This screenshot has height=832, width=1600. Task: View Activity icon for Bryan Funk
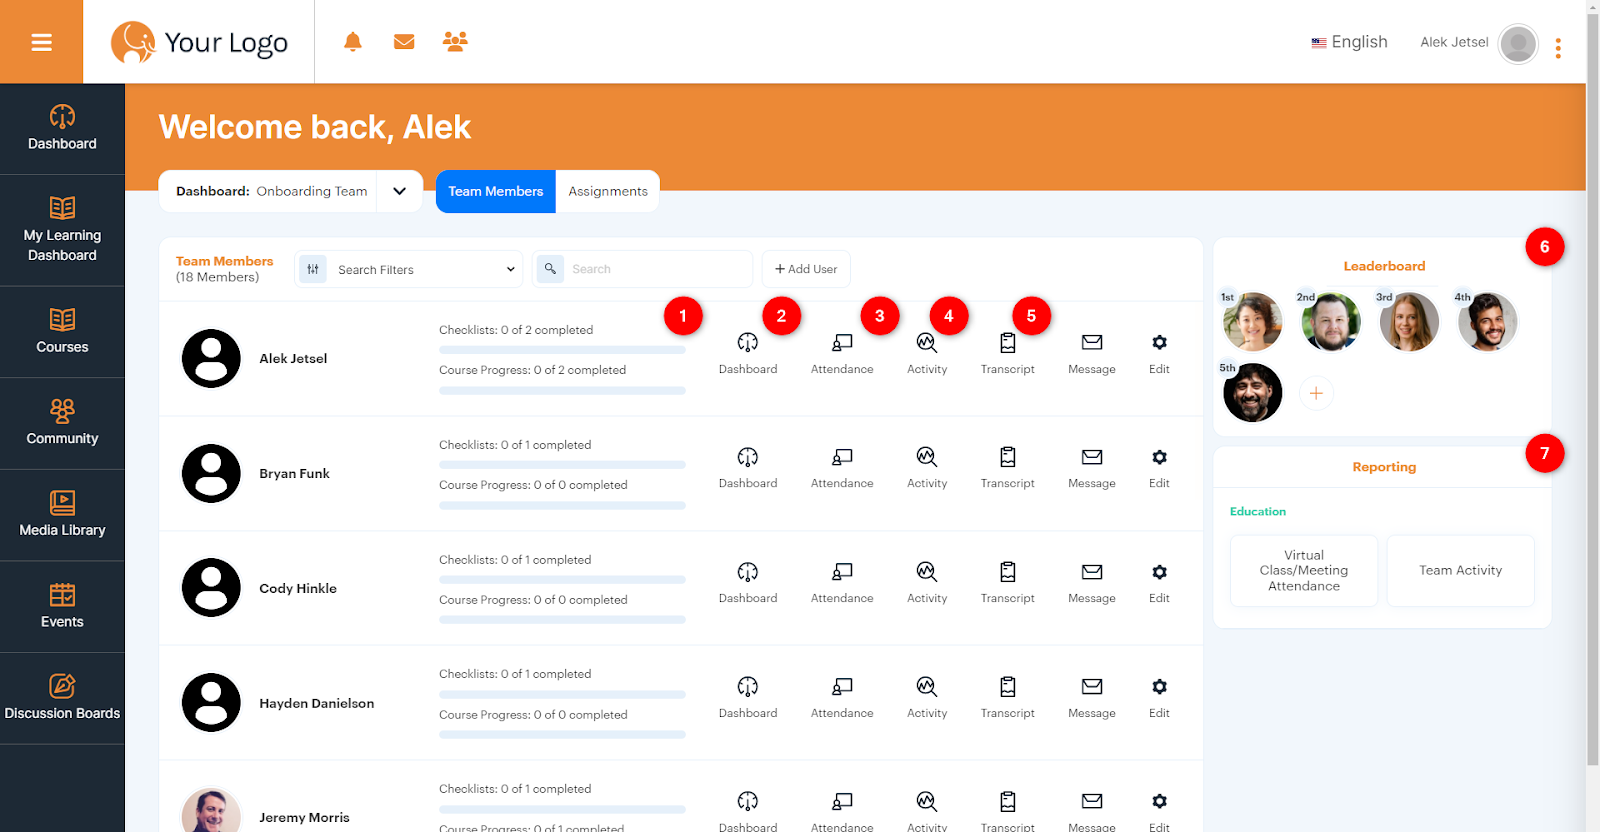pos(926,458)
